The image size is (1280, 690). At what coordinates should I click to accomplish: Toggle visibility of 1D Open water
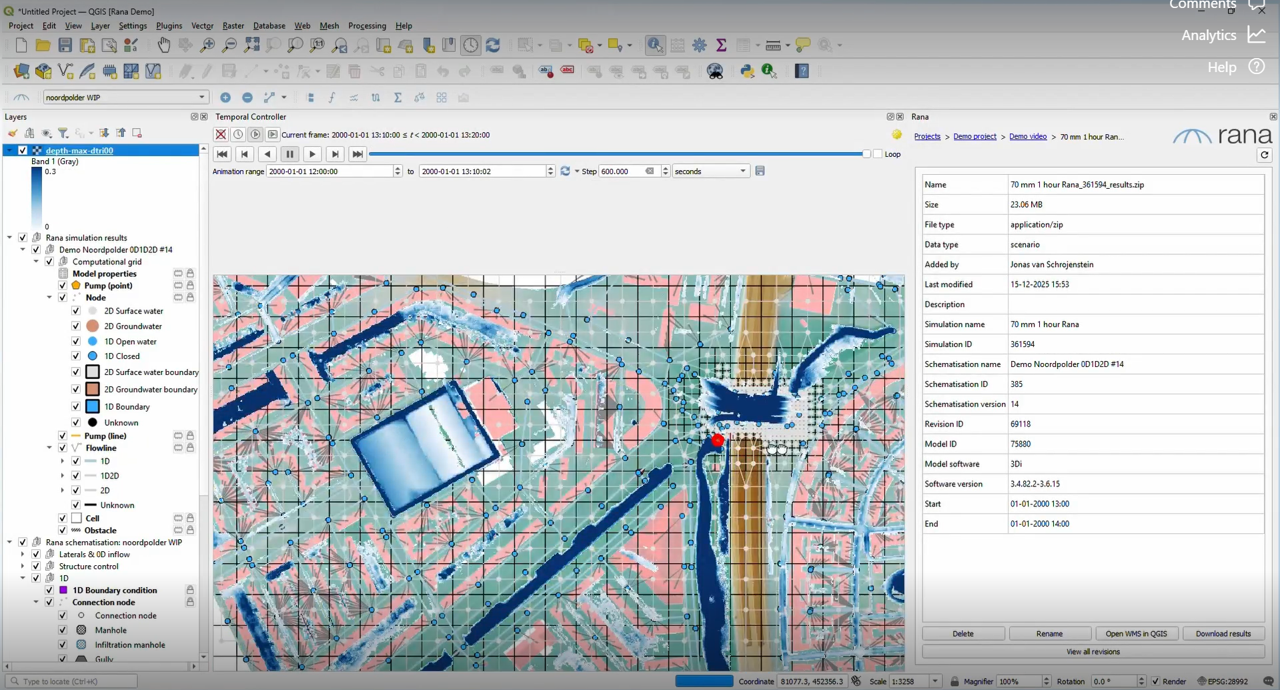[76, 341]
